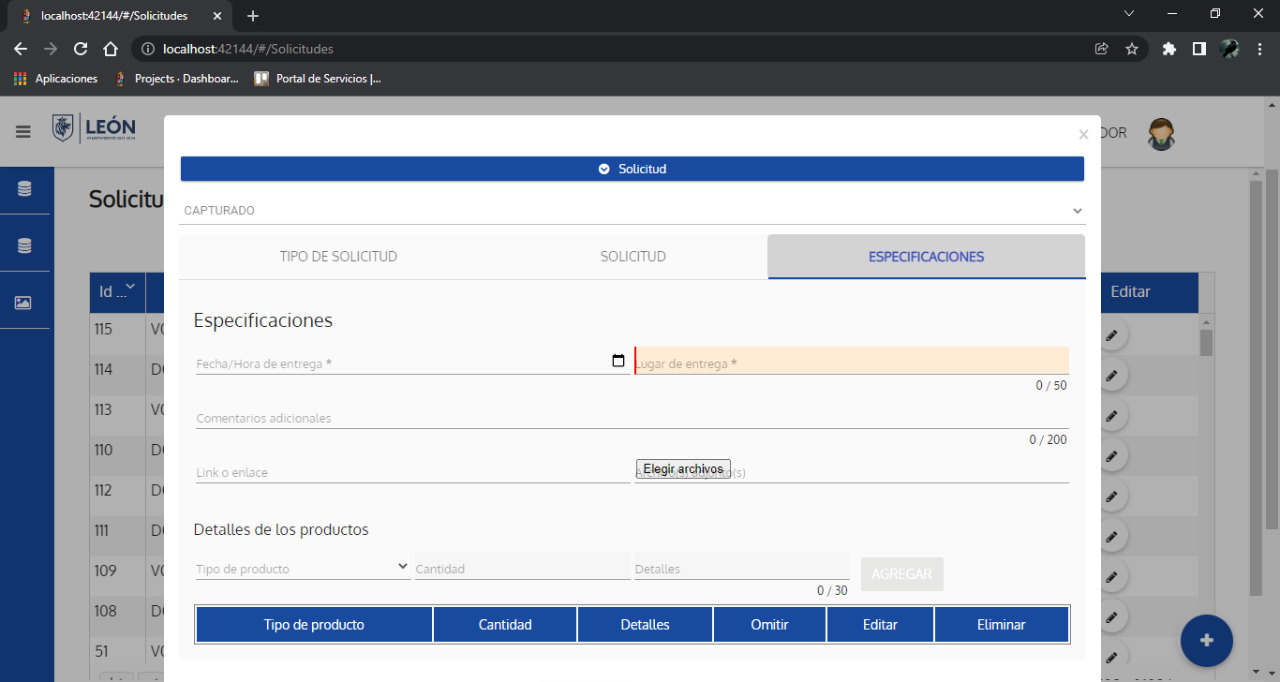Open the Tipo de producto dropdown

303,568
